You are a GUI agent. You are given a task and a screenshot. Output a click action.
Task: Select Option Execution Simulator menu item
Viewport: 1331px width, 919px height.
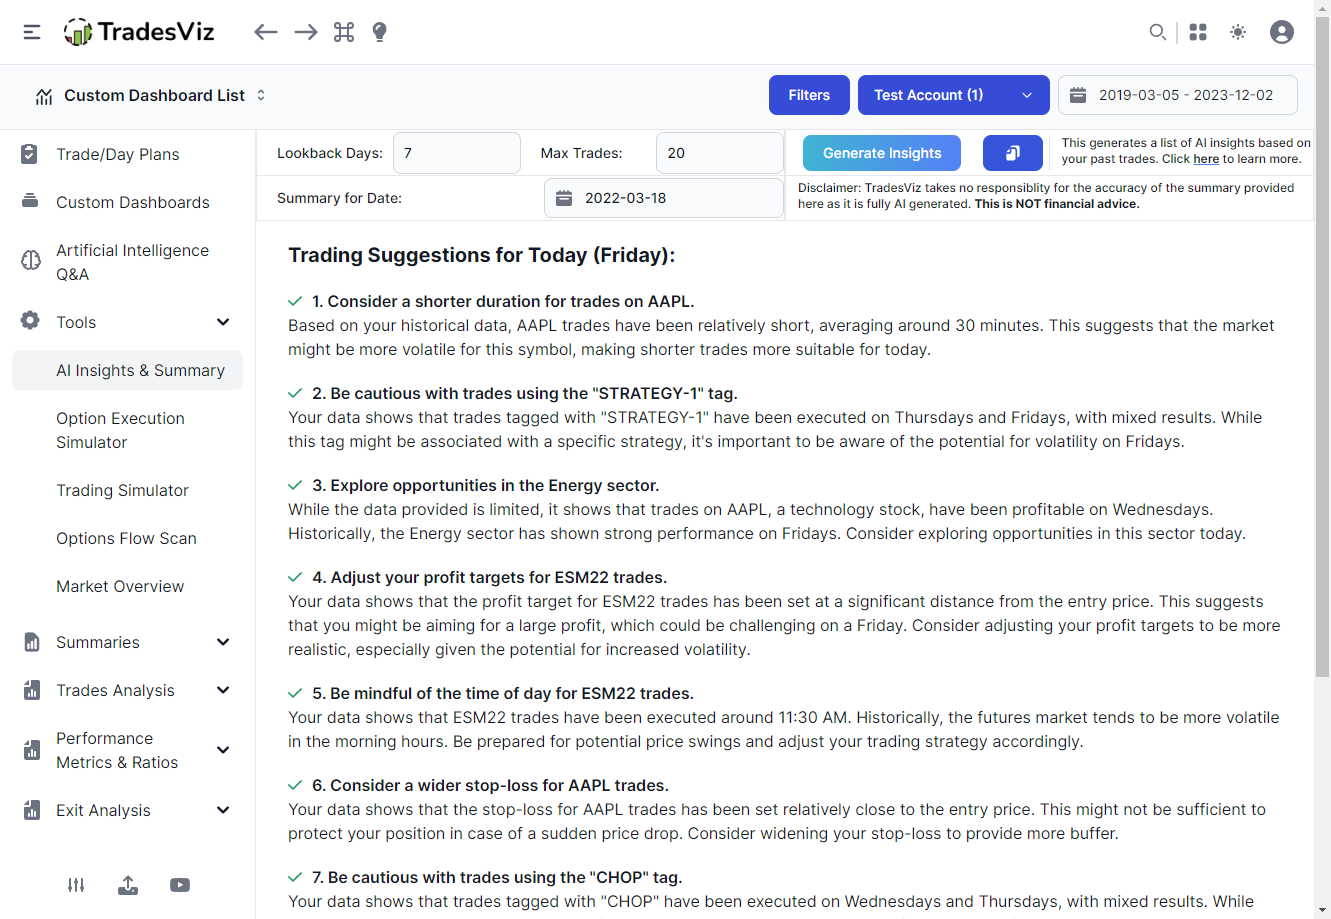(x=120, y=430)
